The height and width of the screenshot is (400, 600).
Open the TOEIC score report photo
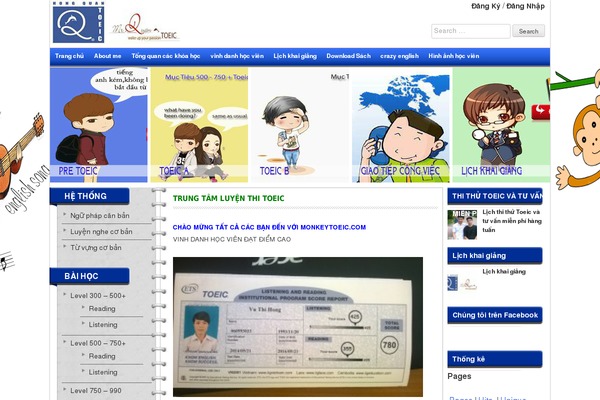[x=298, y=327]
